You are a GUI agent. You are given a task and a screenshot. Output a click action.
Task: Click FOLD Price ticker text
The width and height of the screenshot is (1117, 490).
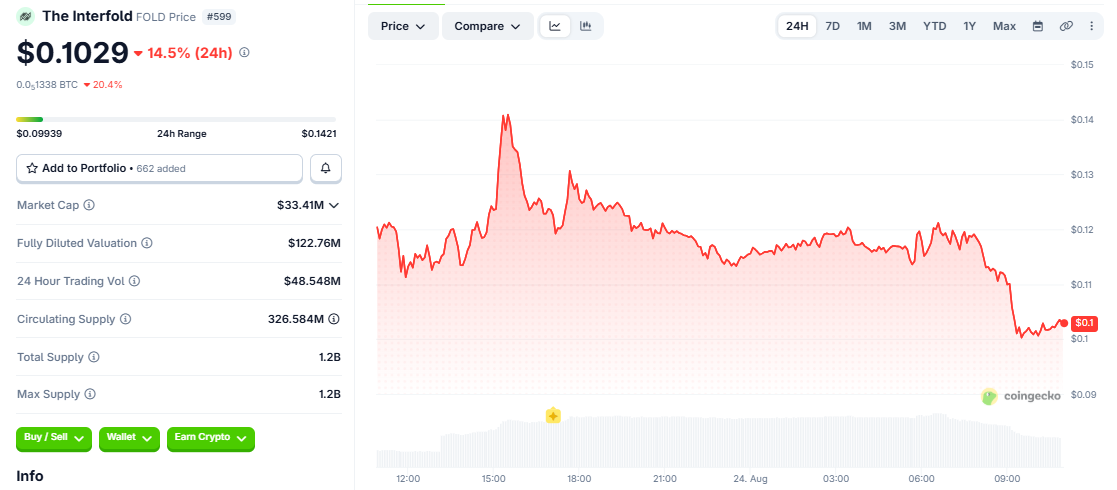165,16
